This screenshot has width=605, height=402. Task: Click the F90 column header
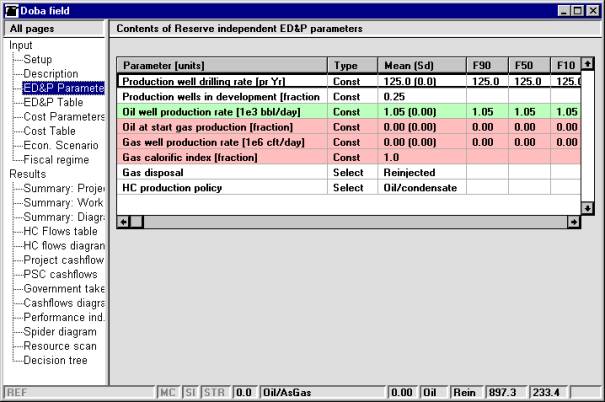488,65
